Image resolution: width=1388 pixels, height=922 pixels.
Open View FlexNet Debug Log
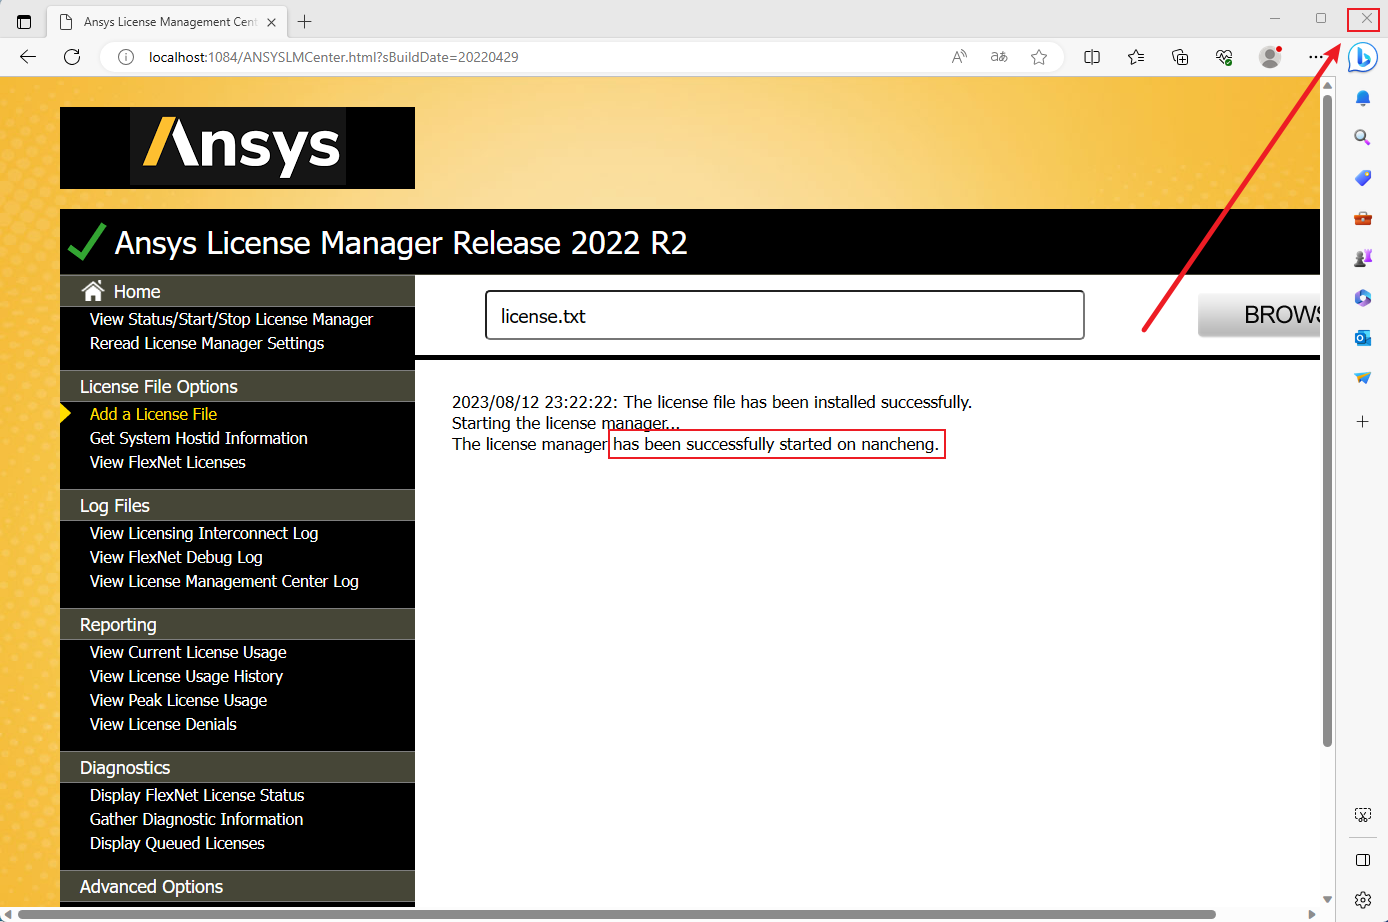176,557
